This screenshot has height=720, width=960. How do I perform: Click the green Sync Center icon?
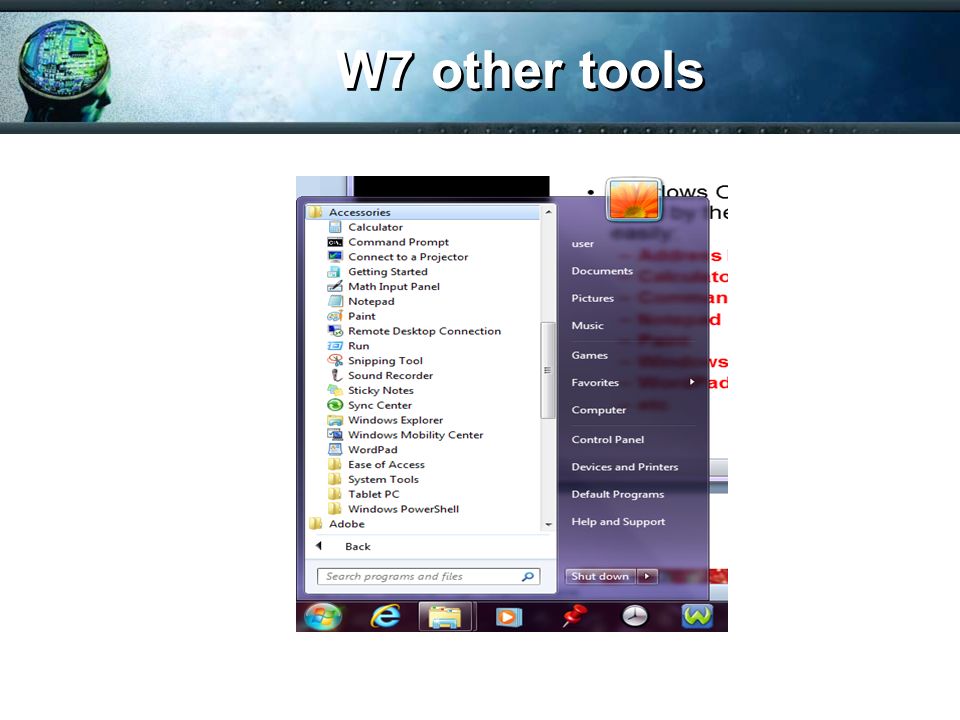[x=335, y=405]
